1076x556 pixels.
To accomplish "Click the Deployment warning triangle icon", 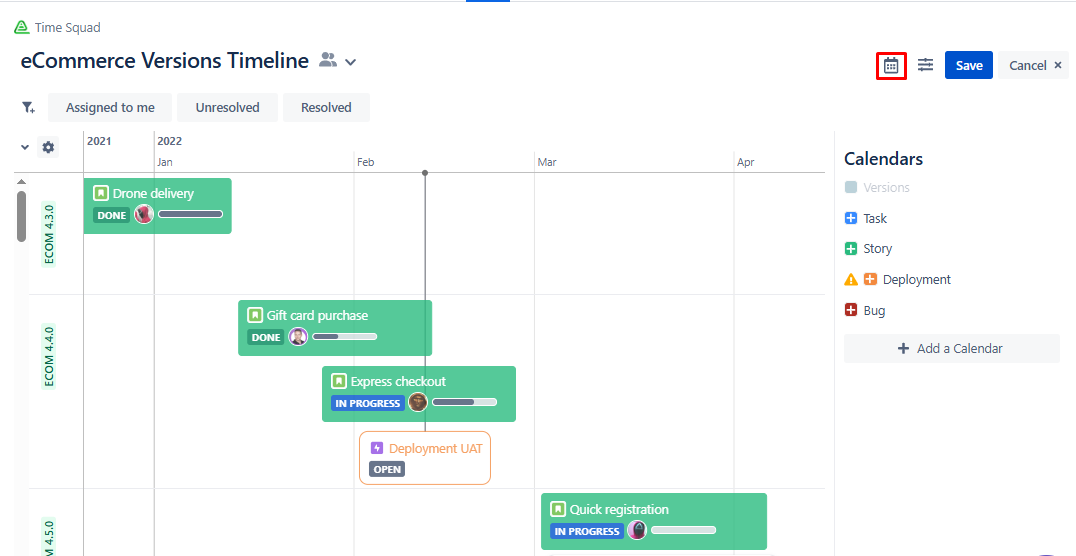I will (x=851, y=280).
